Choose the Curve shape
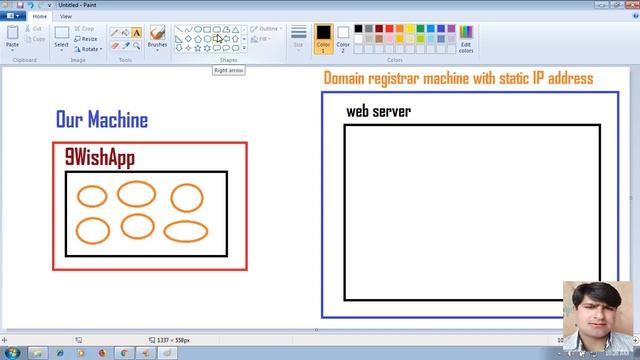 188,29
